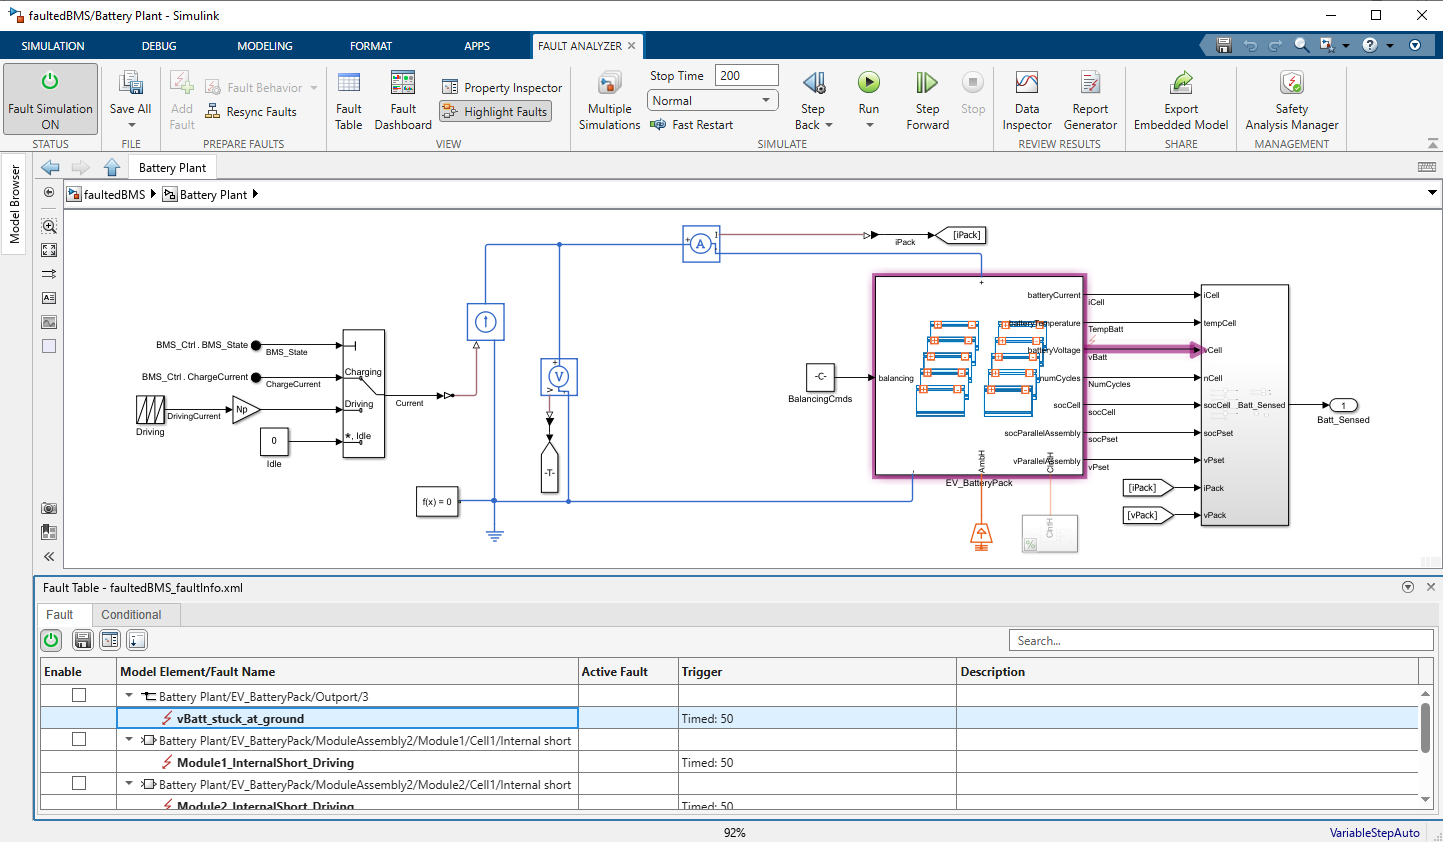Select the Battery Plant canvas tab
Viewport: 1443px width, 842px height.
coord(172,167)
